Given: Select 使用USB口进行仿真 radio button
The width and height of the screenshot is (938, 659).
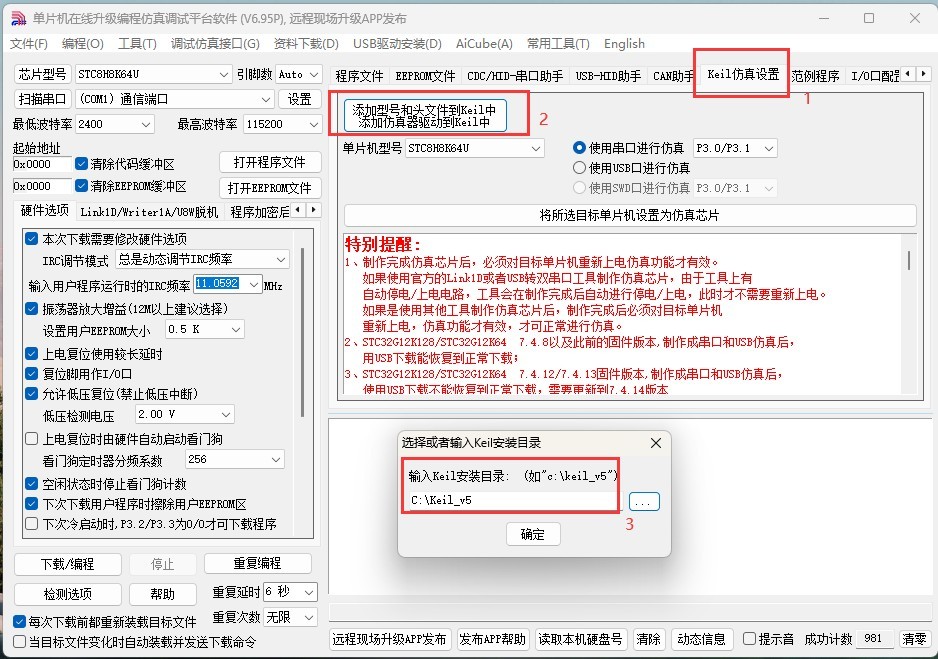Looking at the screenshot, I should coord(578,168).
